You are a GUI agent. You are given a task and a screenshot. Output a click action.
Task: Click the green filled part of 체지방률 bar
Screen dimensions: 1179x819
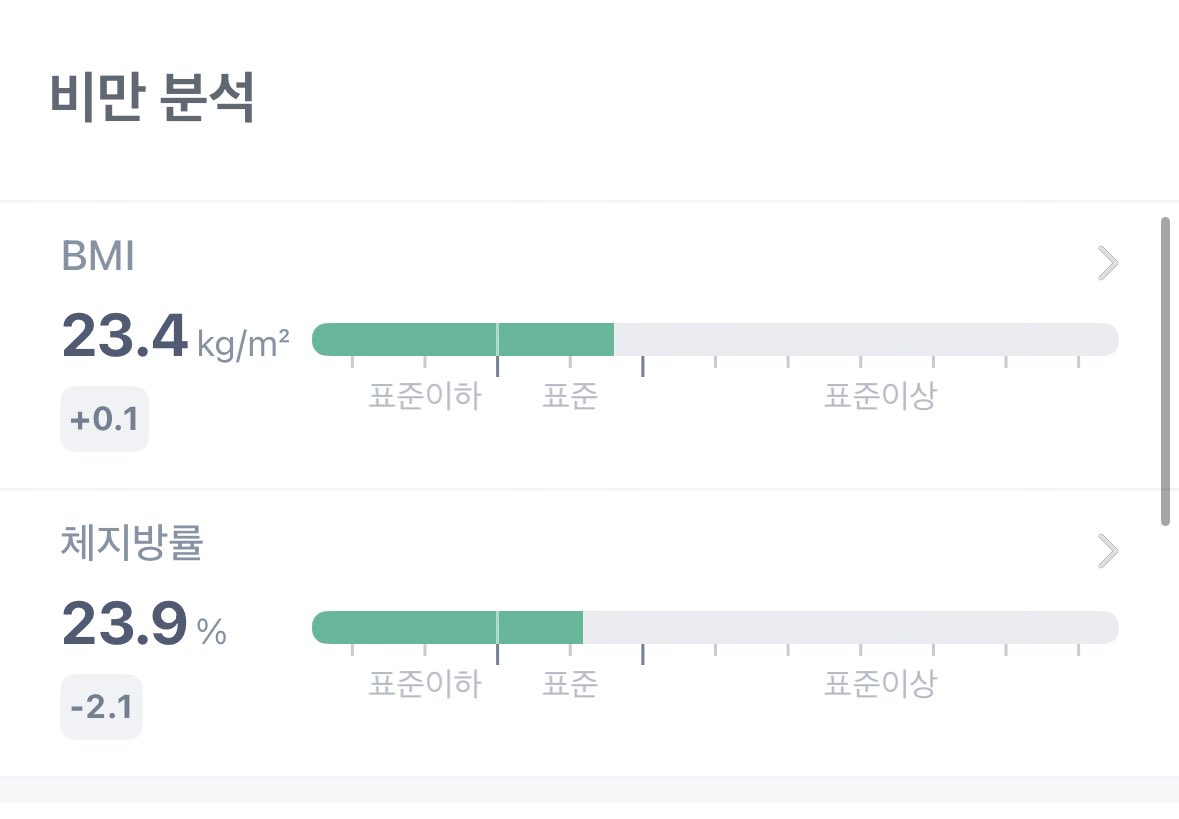447,628
